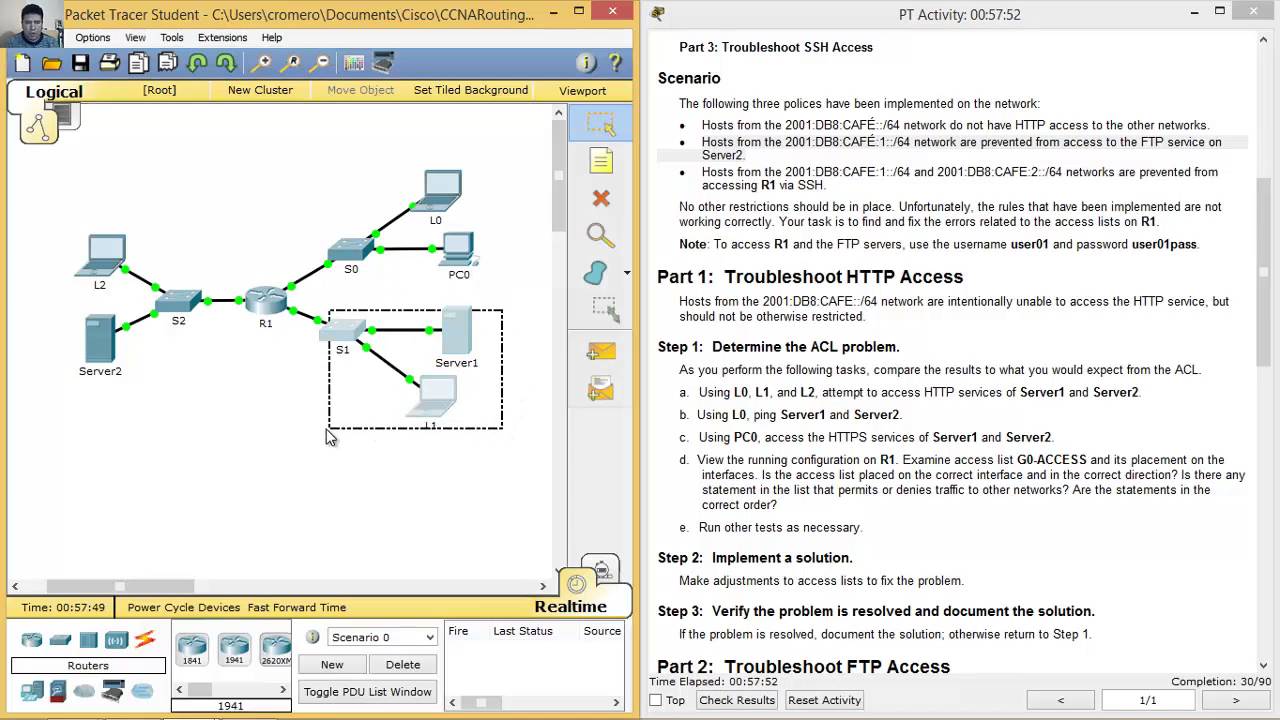
Task: Click Server1 in the topology
Action: 456,331
